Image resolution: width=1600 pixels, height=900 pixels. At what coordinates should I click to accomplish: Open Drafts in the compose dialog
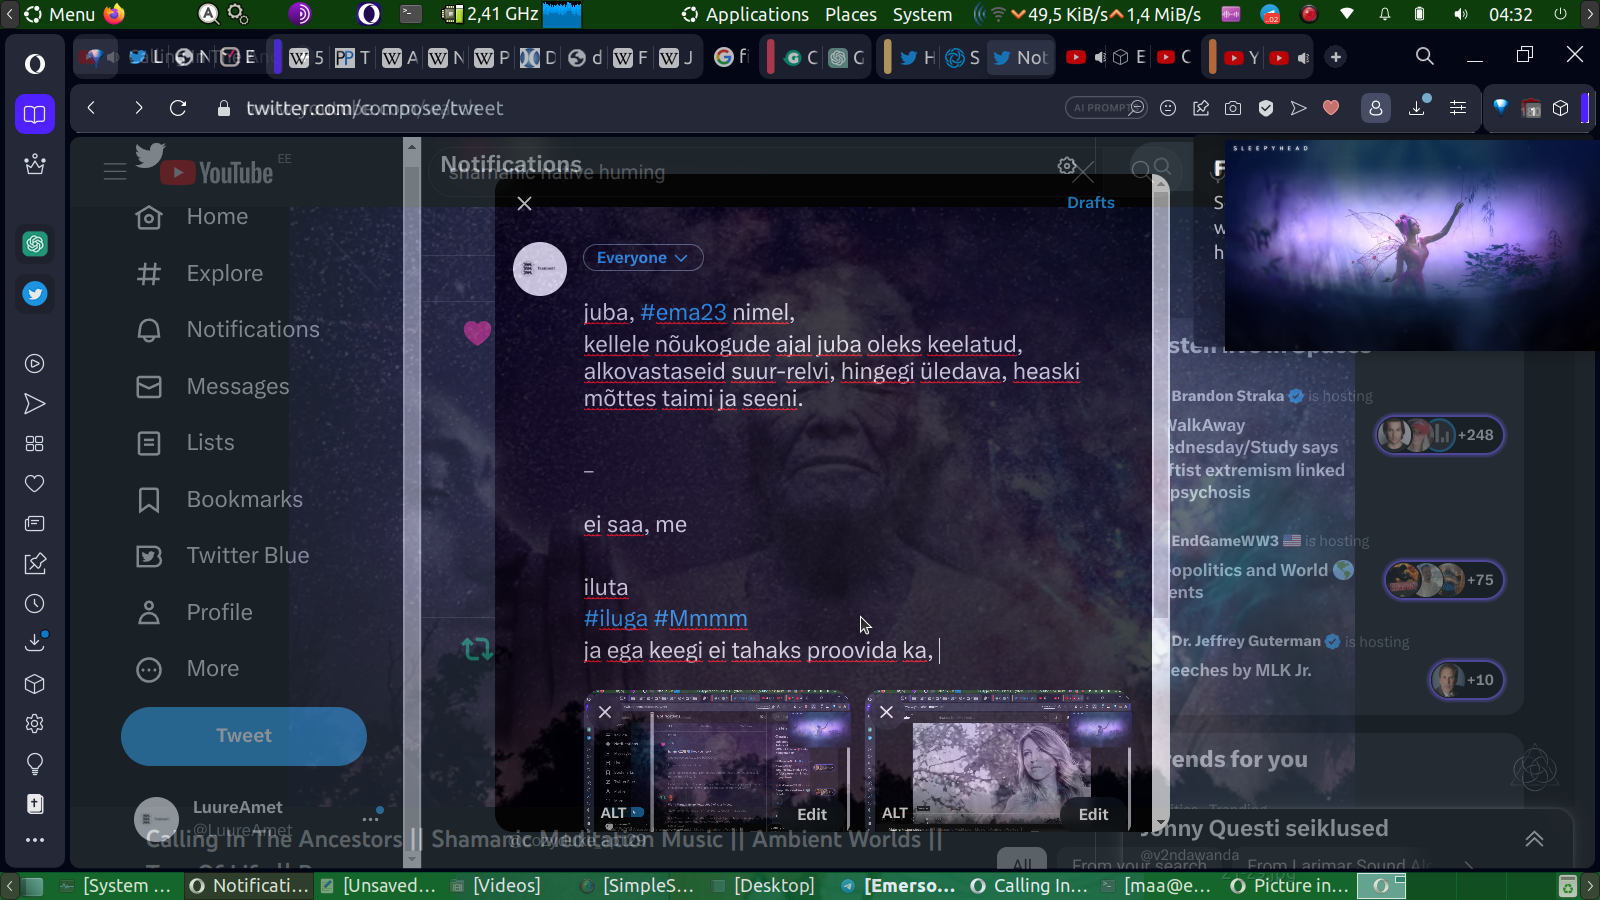[1090, 202]
